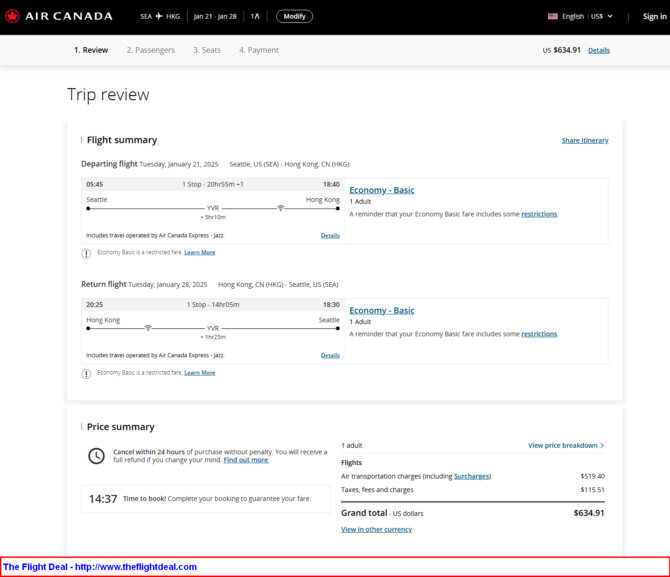Click the airplane icon between SEA and HKG
Image resolution: width=670 pixels, height=577 pixels.
click(x=159, y=16)
